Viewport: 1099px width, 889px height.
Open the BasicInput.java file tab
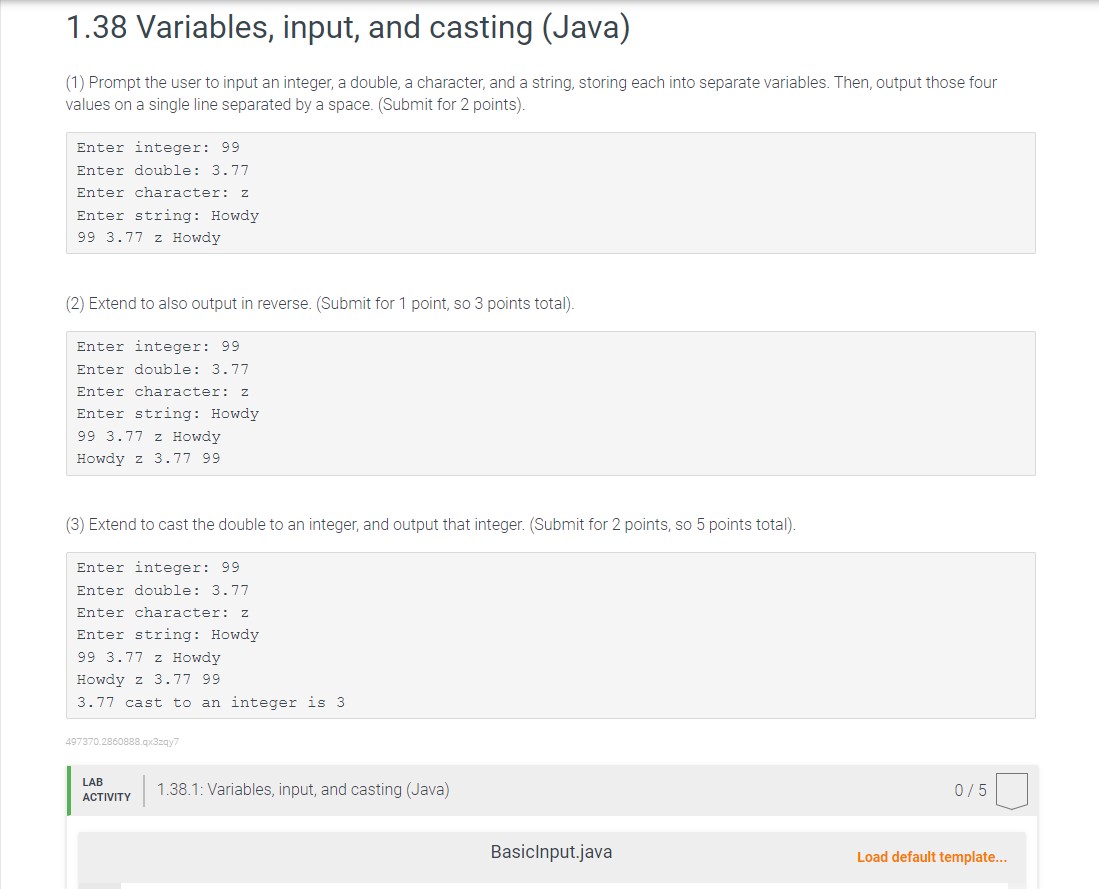click(x=551, y=852)
